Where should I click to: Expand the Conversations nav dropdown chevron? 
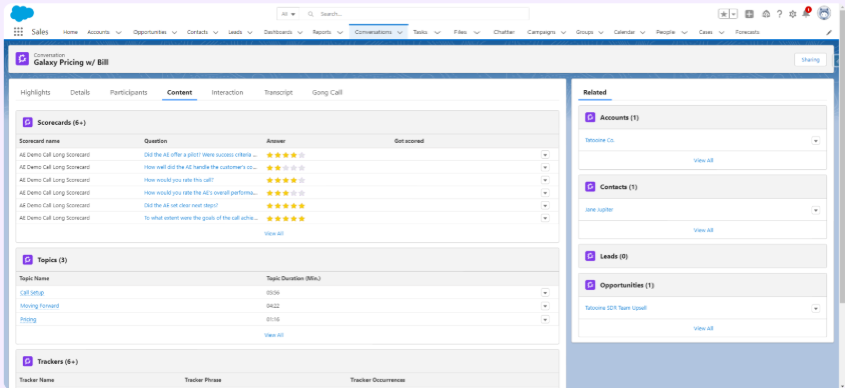point(400,32)
